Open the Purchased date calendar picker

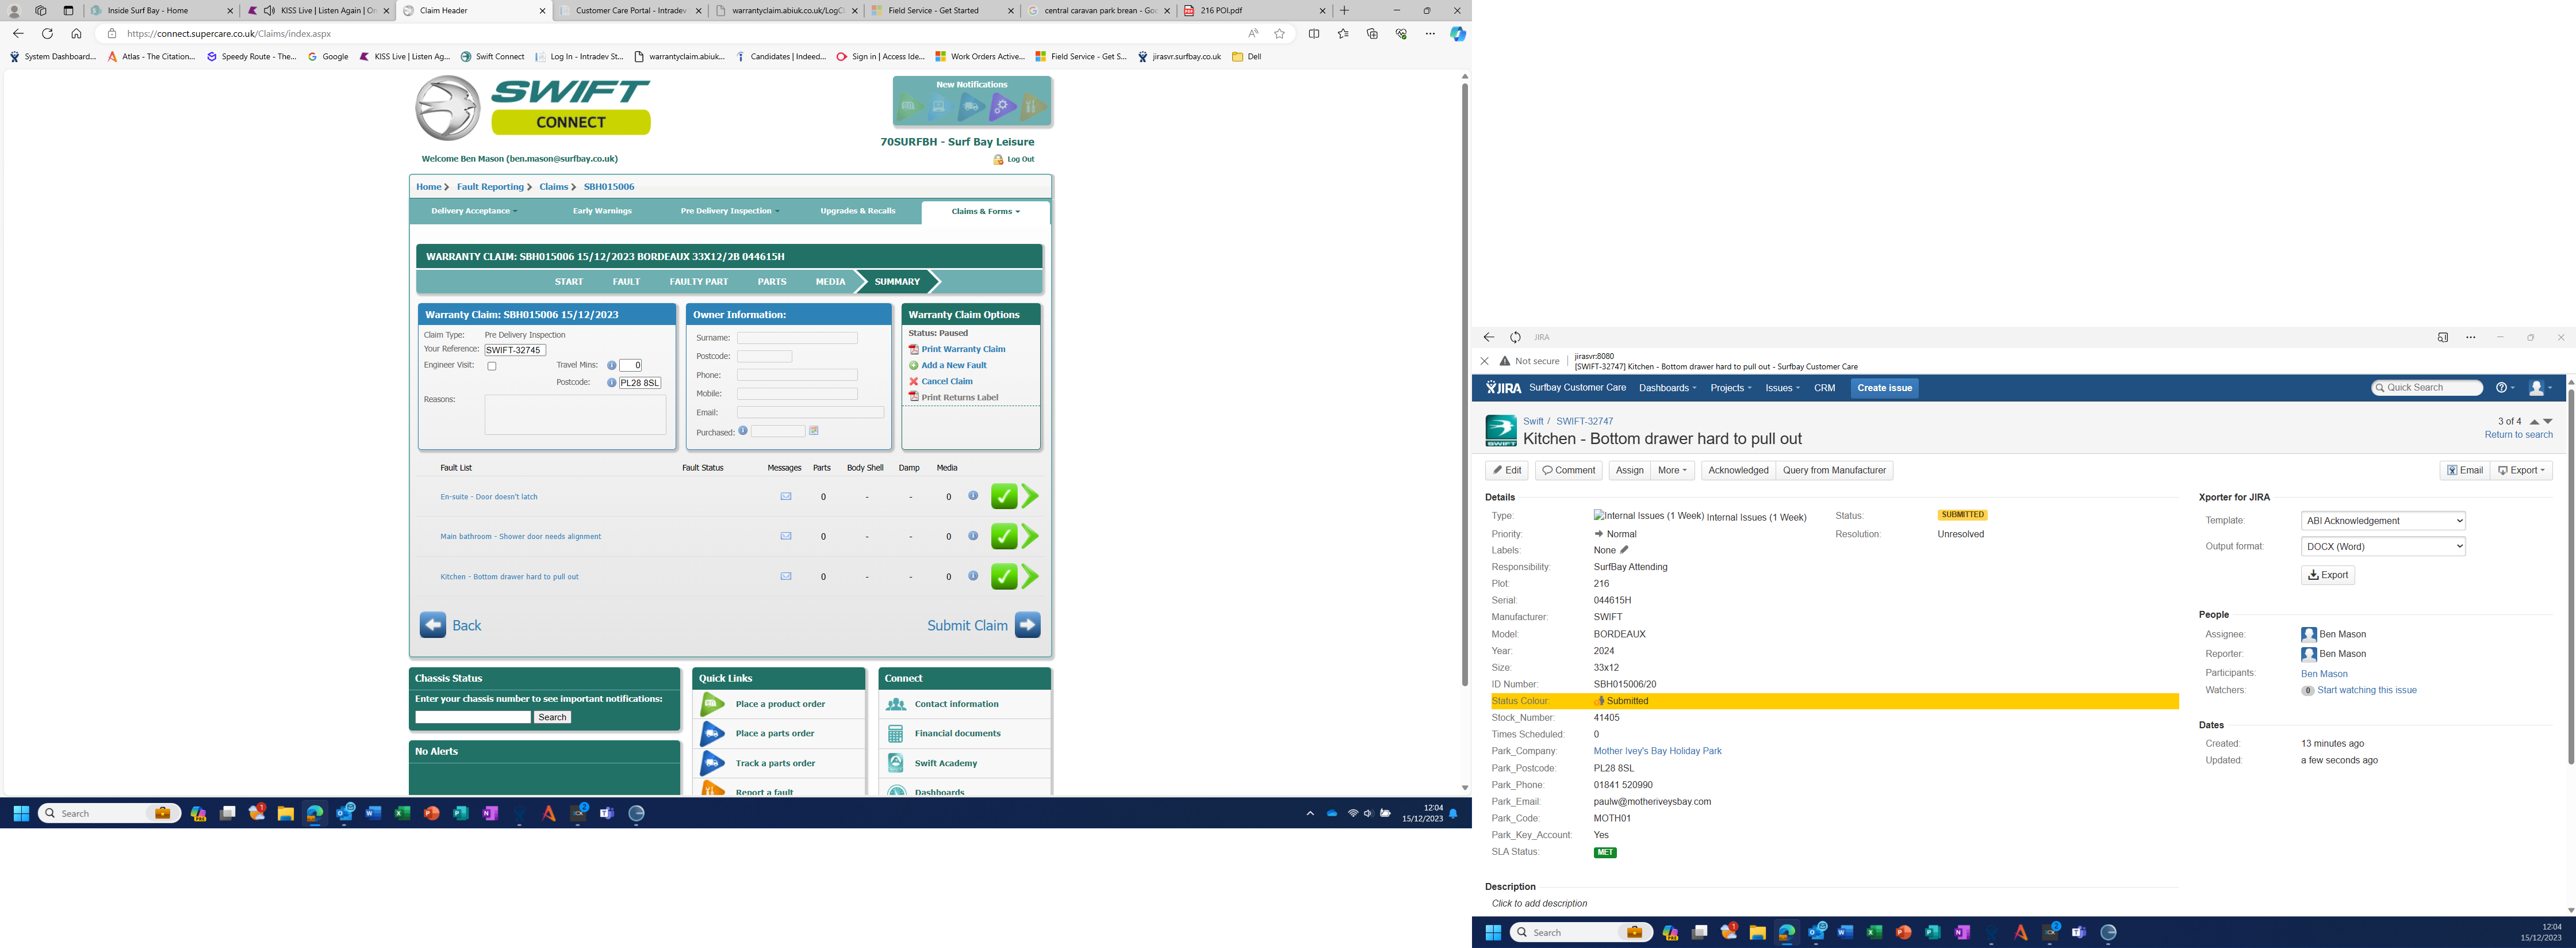point(814,431)
